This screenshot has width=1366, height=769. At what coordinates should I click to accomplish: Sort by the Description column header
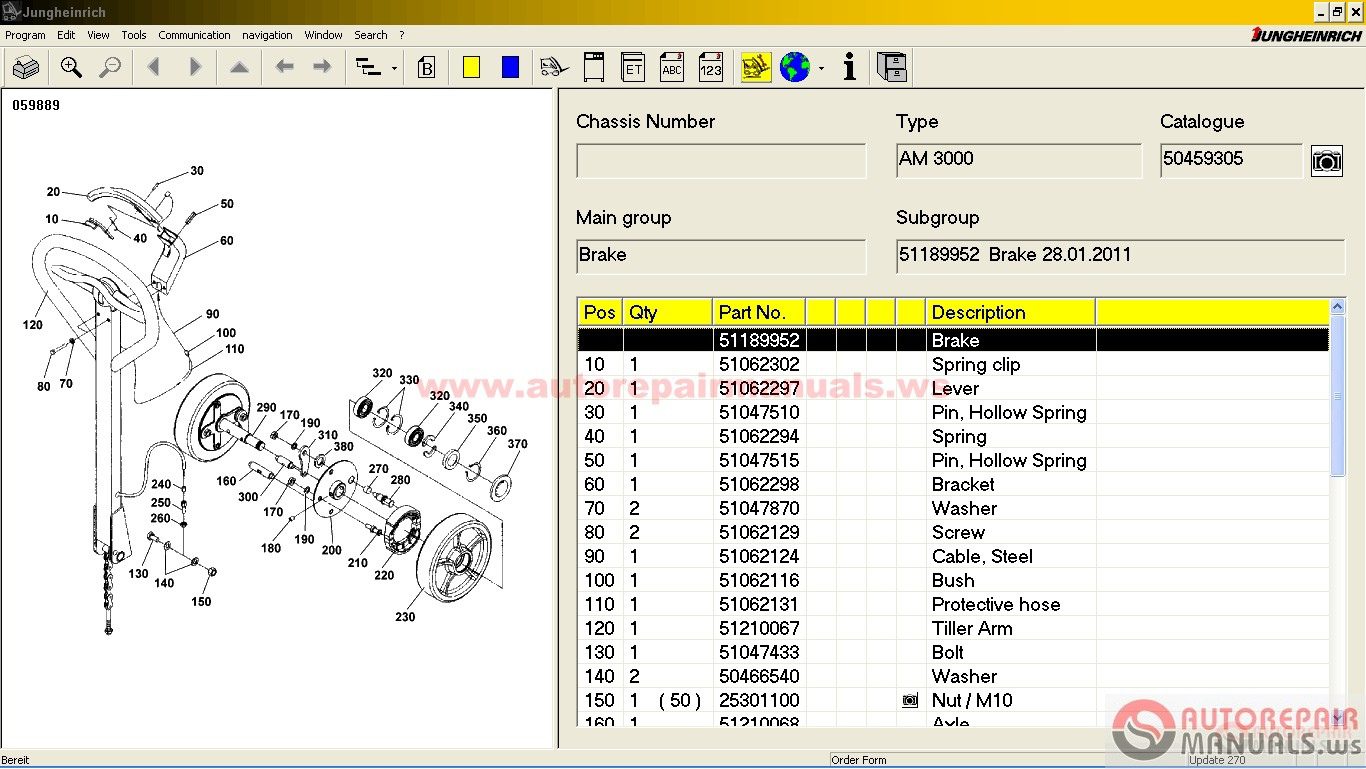pyautogui.click(x=1011, y=312)
